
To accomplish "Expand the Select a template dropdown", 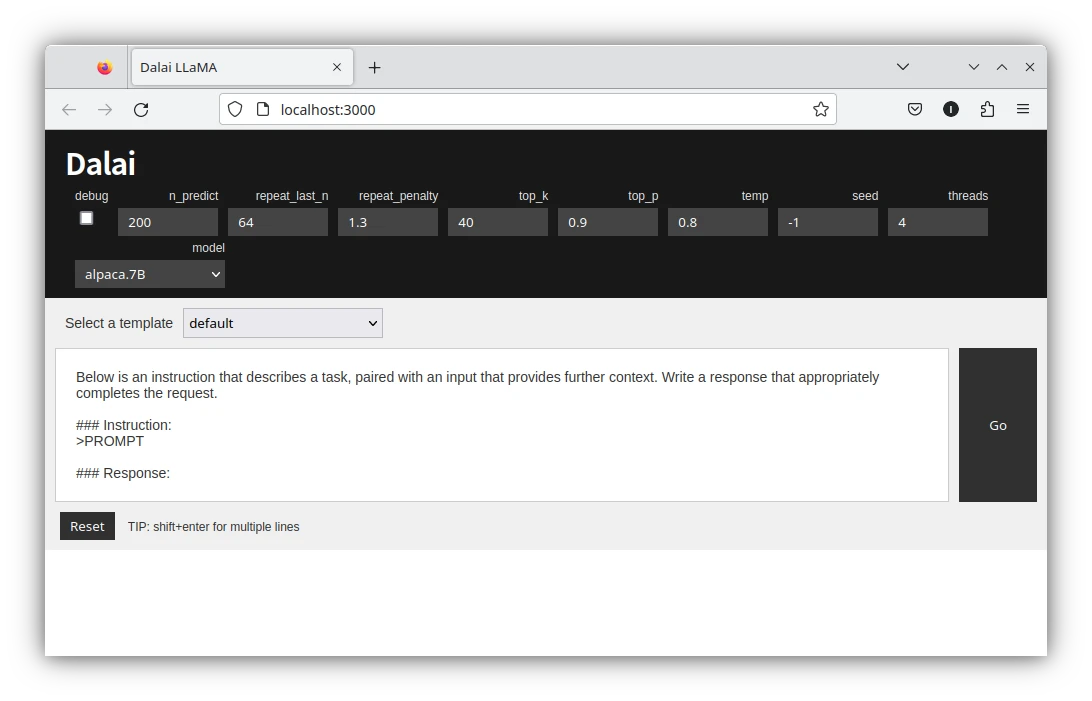I will [x=282, y=323].
